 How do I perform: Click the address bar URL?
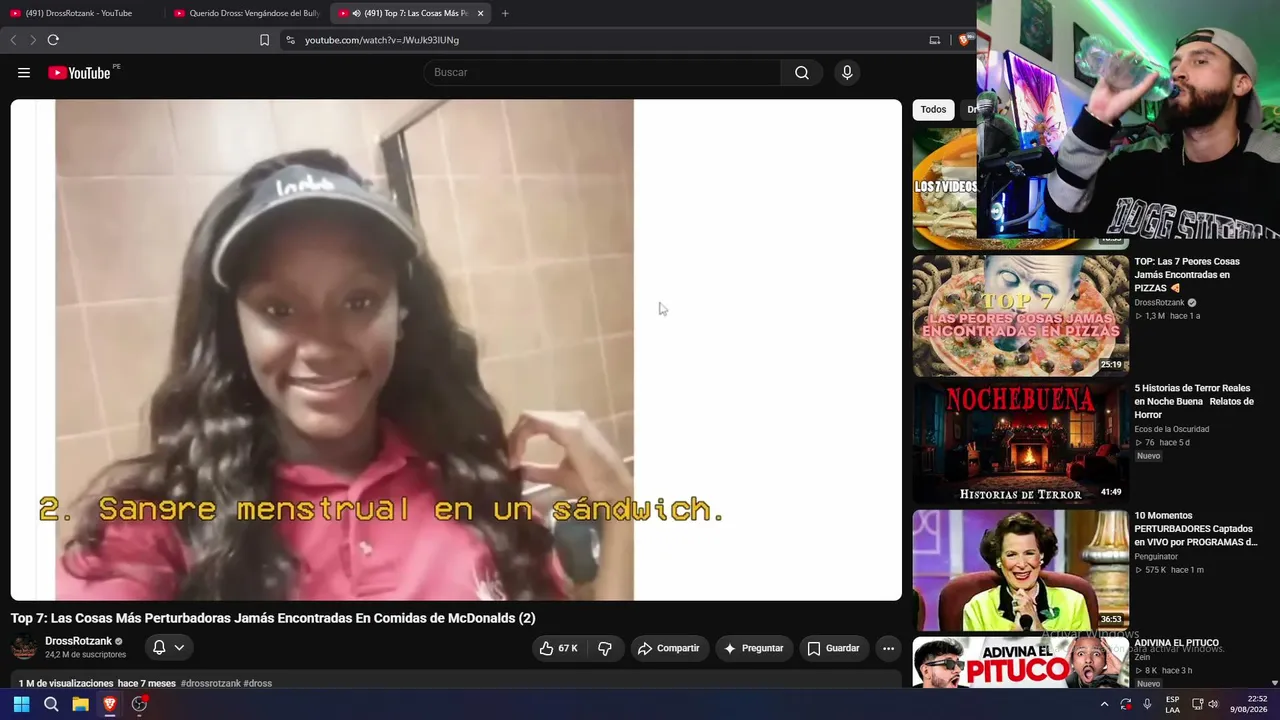click(x=382, y=40)
